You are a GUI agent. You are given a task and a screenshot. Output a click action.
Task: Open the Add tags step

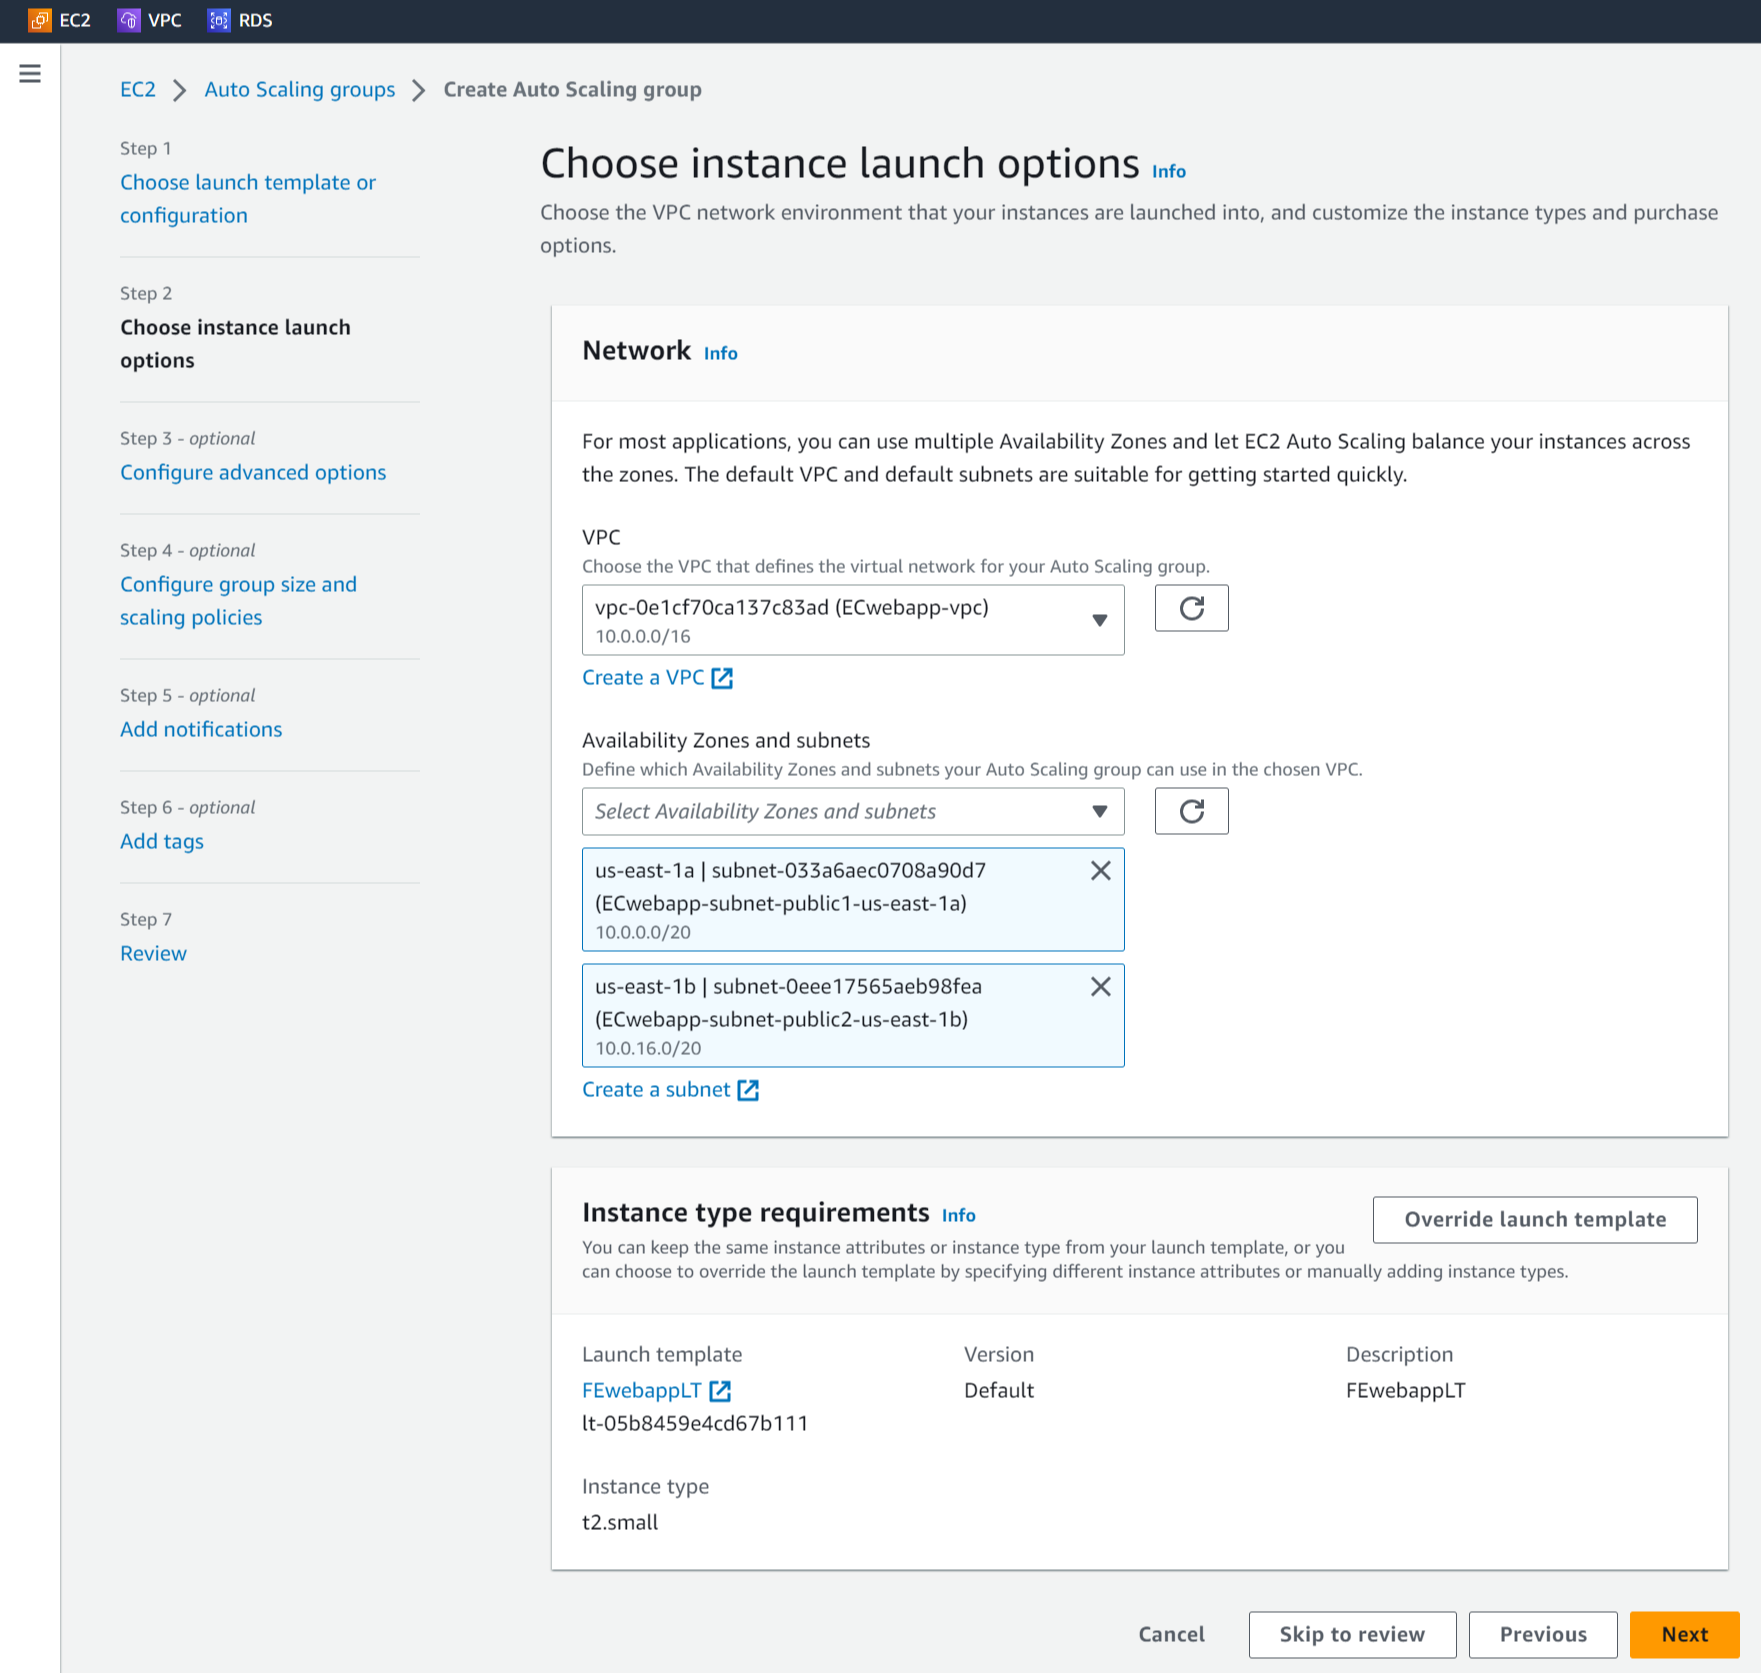point(161,841)
